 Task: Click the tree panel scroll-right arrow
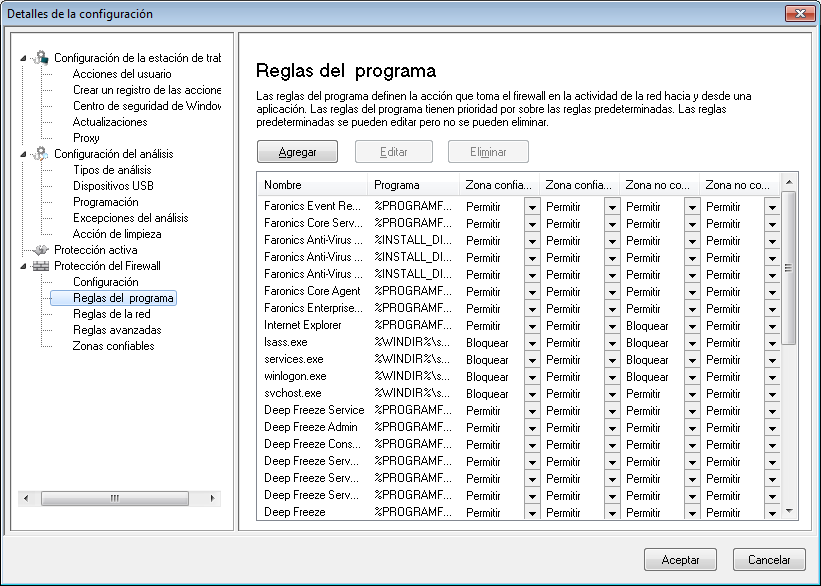tap(212, 498)
